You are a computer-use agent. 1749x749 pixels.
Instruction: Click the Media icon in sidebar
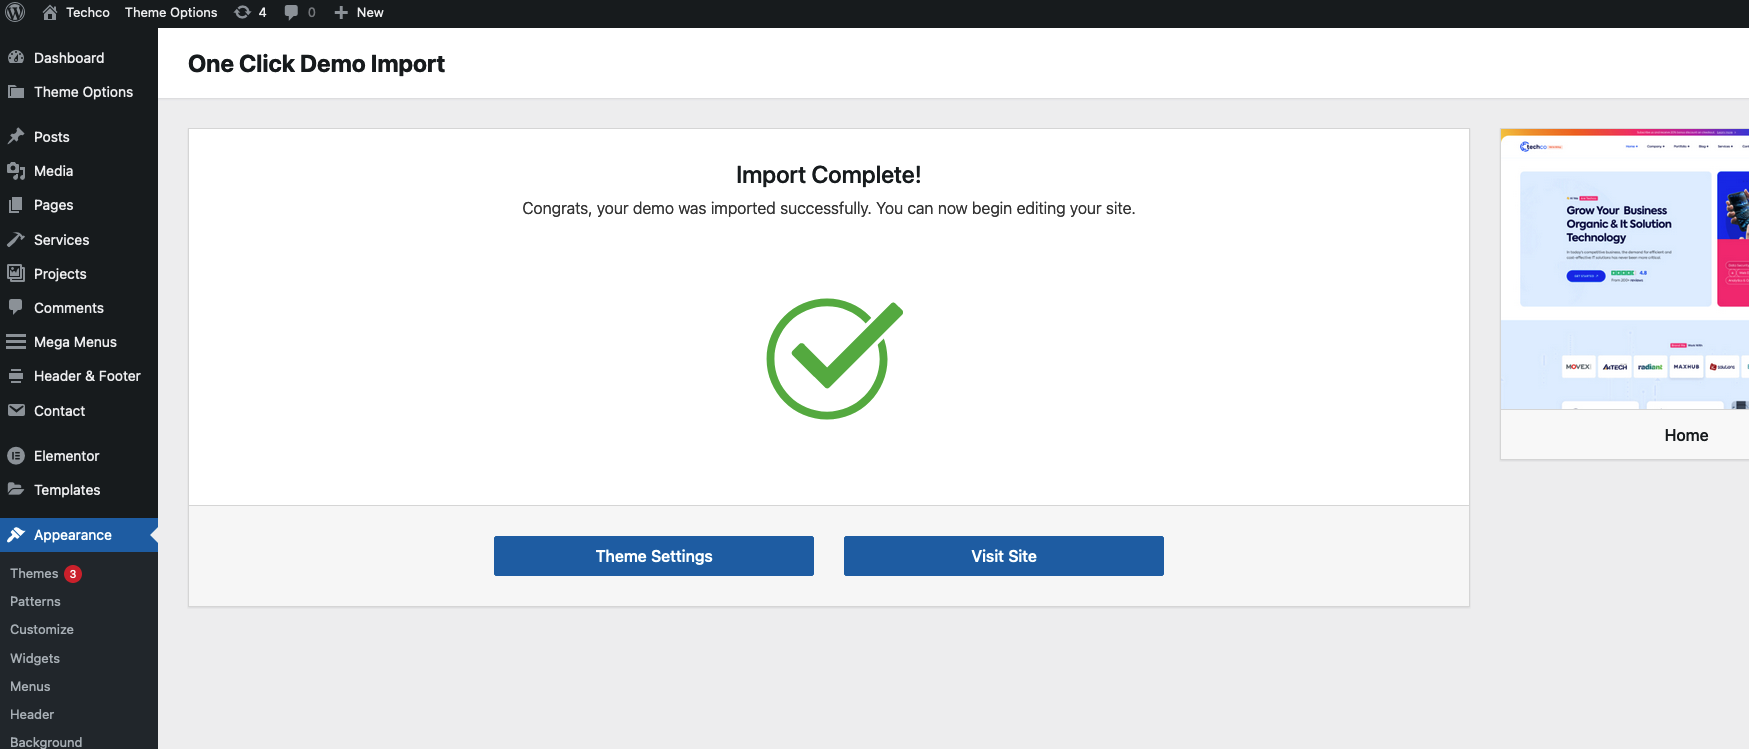click(16, 171)
